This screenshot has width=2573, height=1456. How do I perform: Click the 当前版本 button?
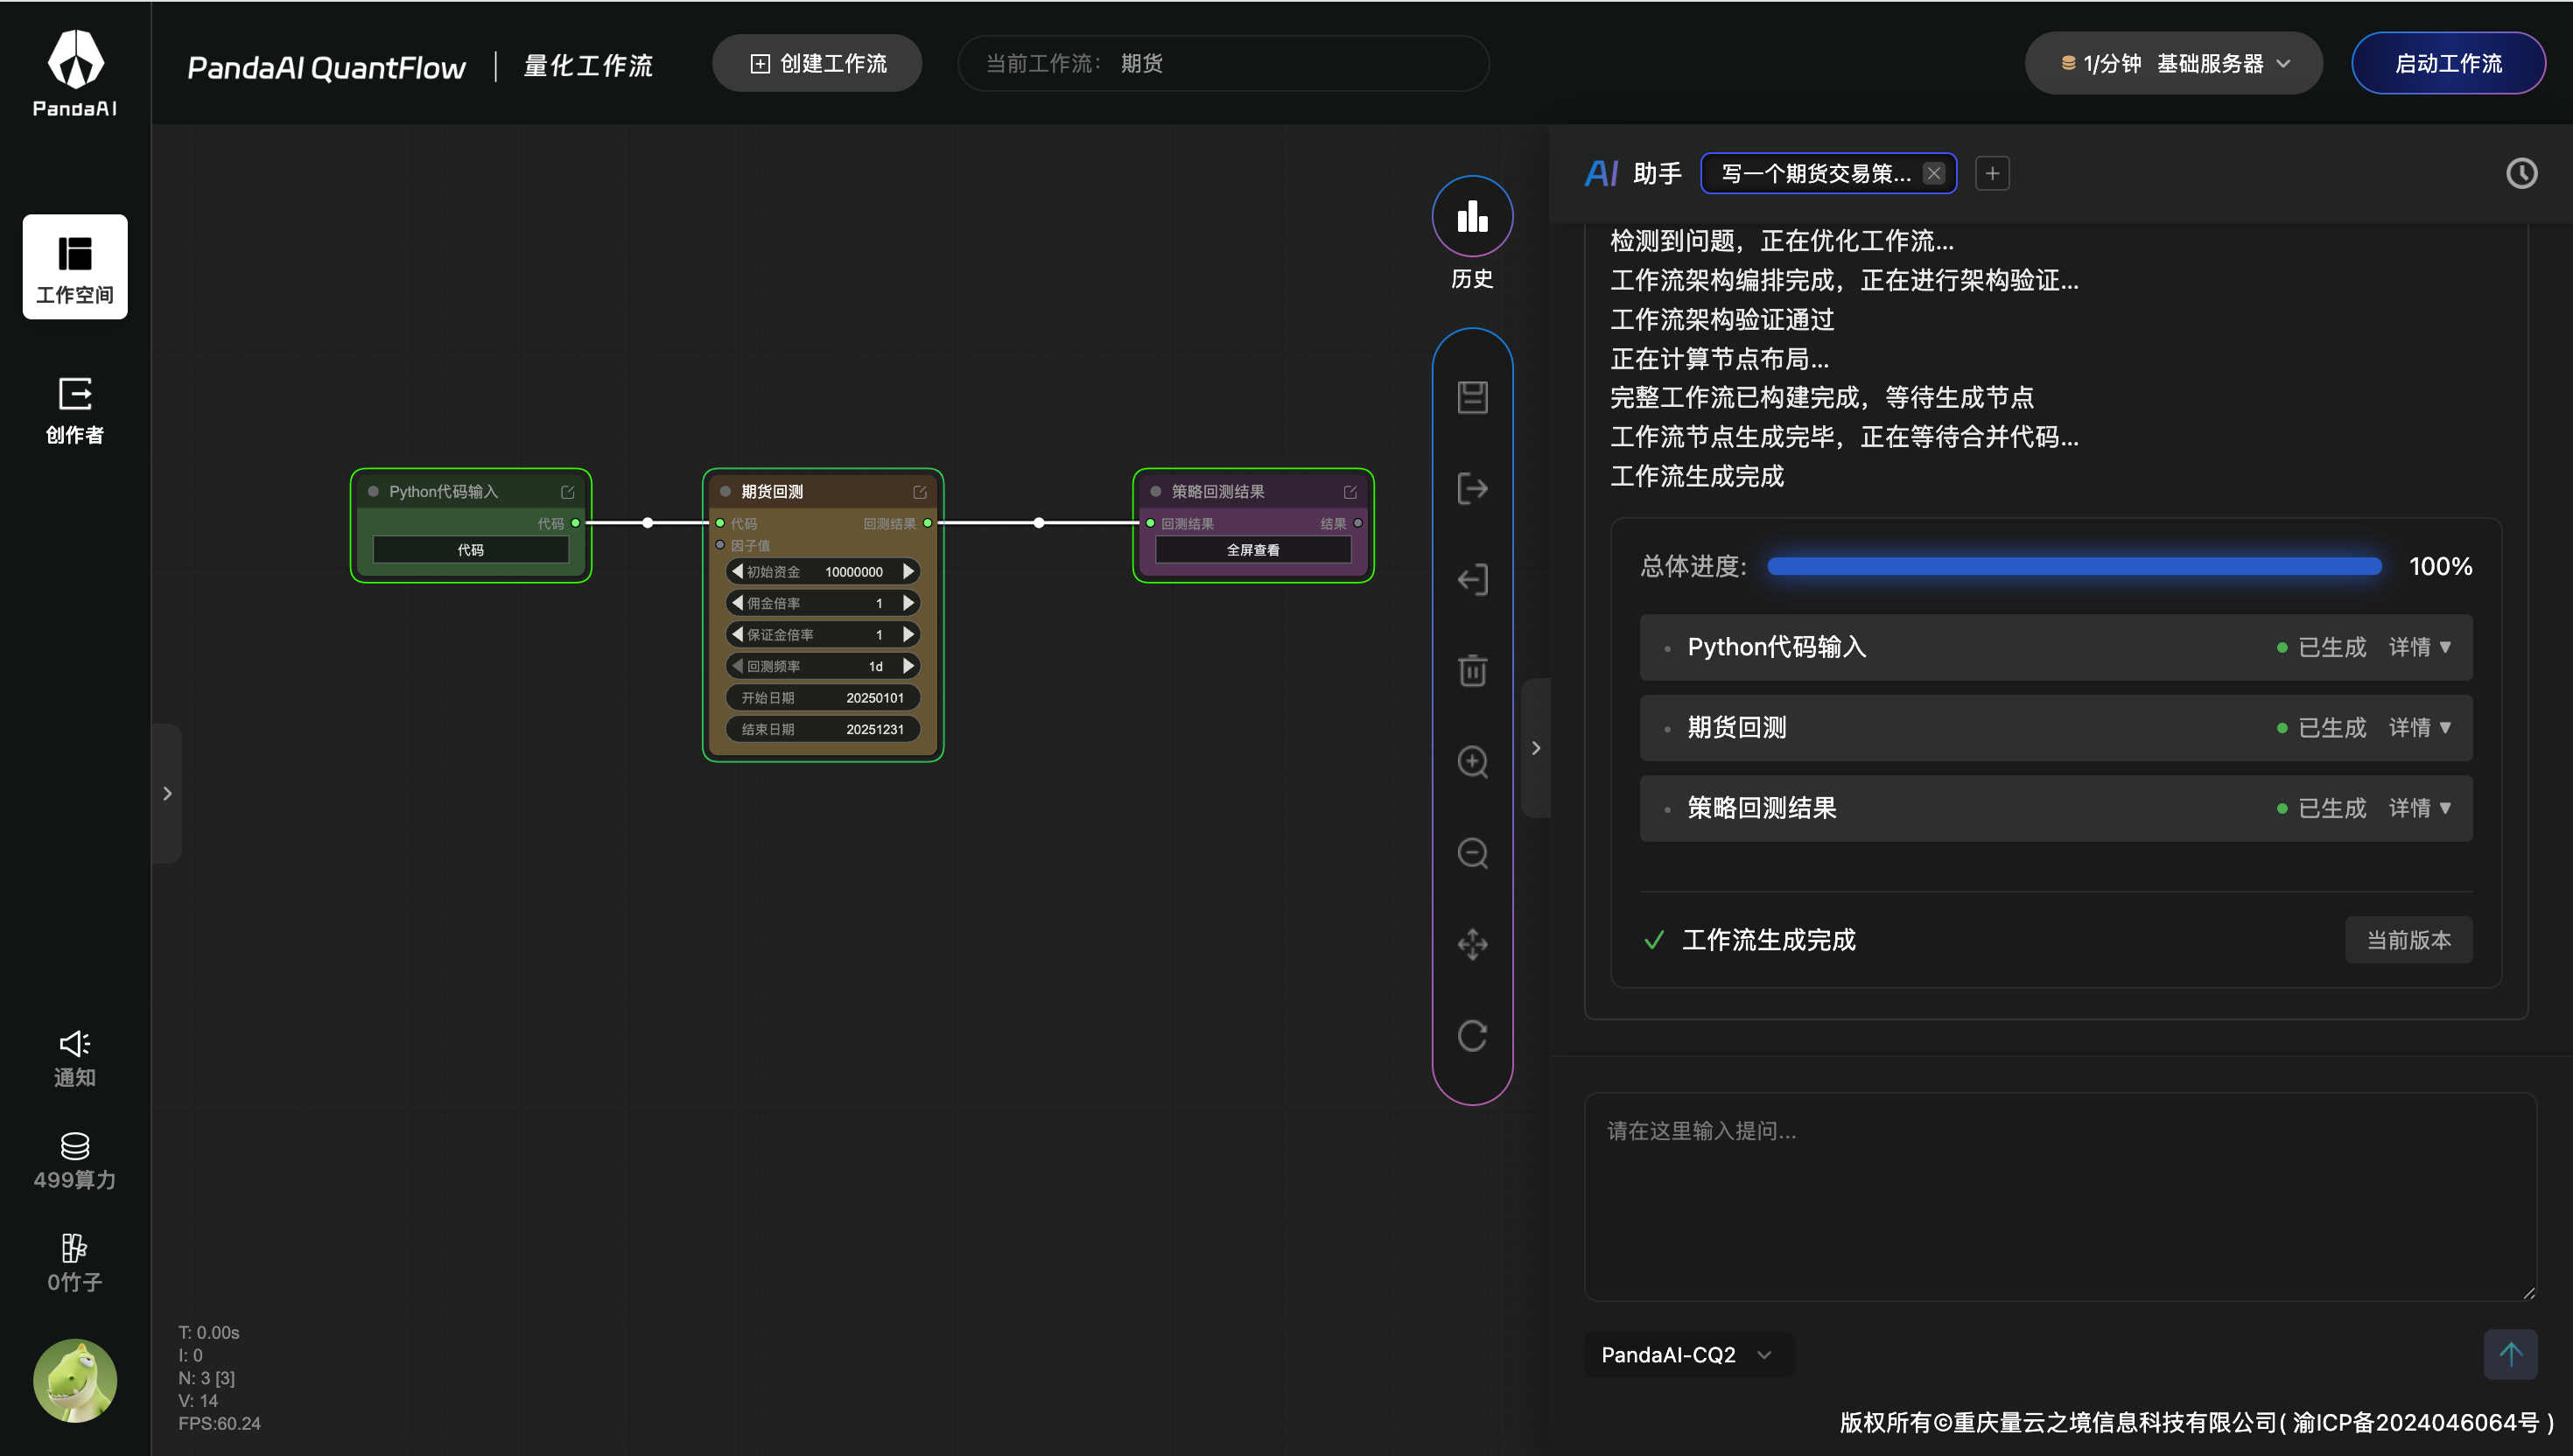pyautogui.click(x=2408, y=940)
